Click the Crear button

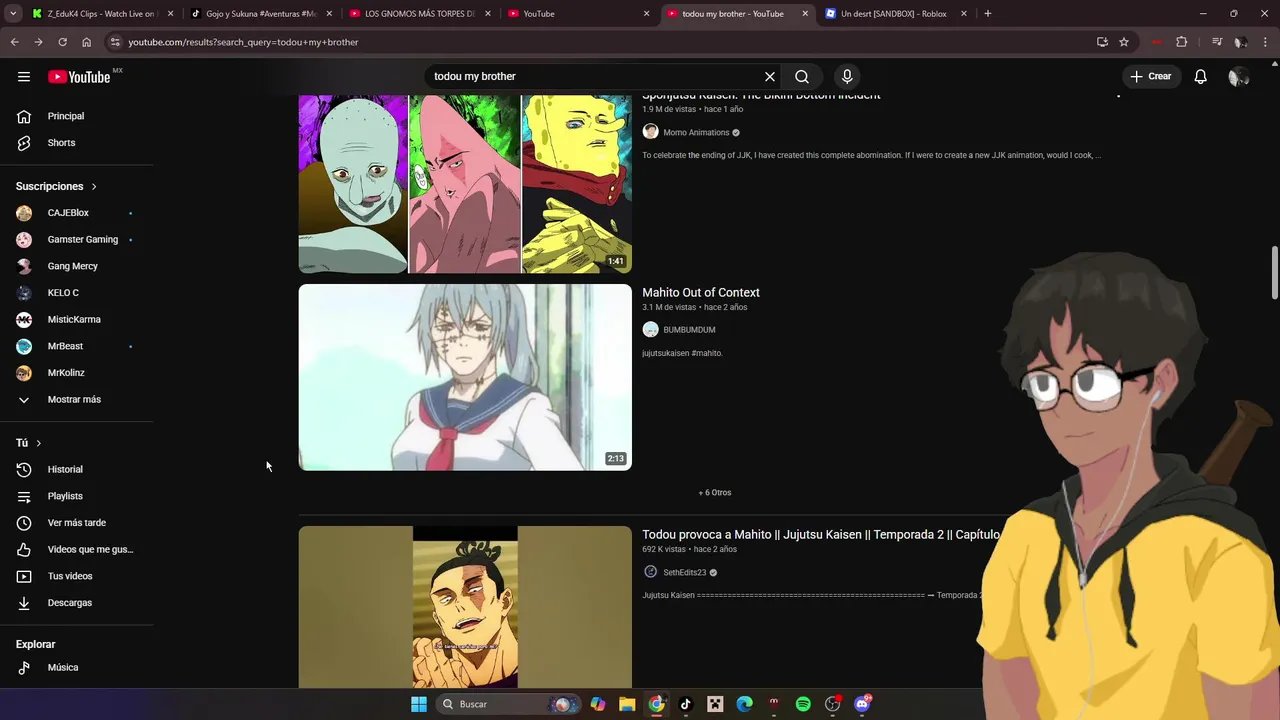coord(1150,76)
